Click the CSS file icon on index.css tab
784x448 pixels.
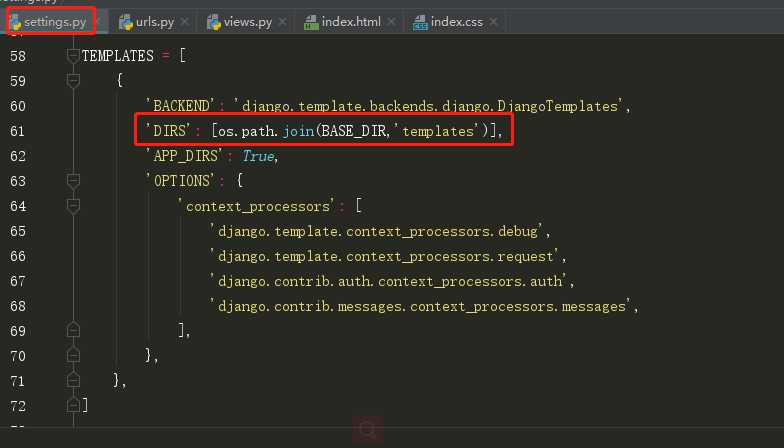[x=420, y=22]
